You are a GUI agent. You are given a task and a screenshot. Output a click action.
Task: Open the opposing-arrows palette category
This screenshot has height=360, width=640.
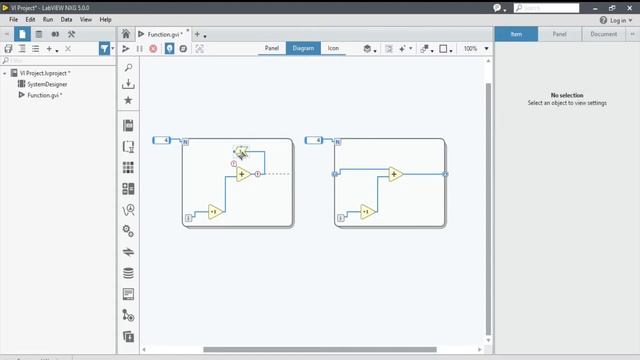[128, 252]
